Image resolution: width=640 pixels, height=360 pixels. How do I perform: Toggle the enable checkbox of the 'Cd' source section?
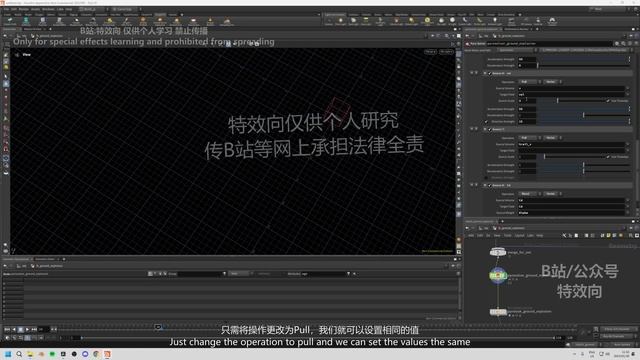click(x=490, y=185)
